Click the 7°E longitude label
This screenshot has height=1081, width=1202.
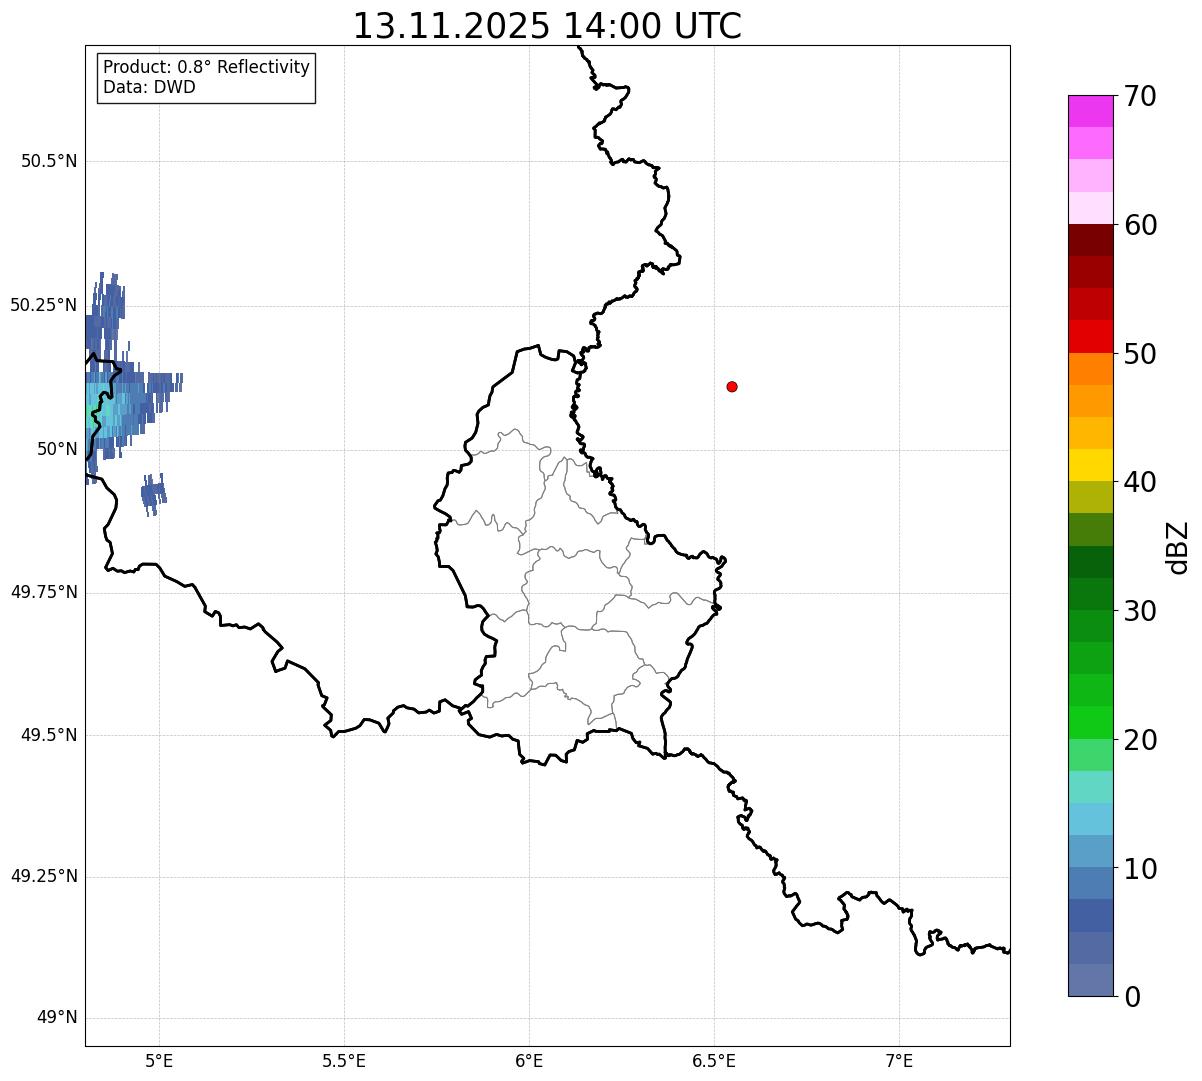click(899, 1061)
